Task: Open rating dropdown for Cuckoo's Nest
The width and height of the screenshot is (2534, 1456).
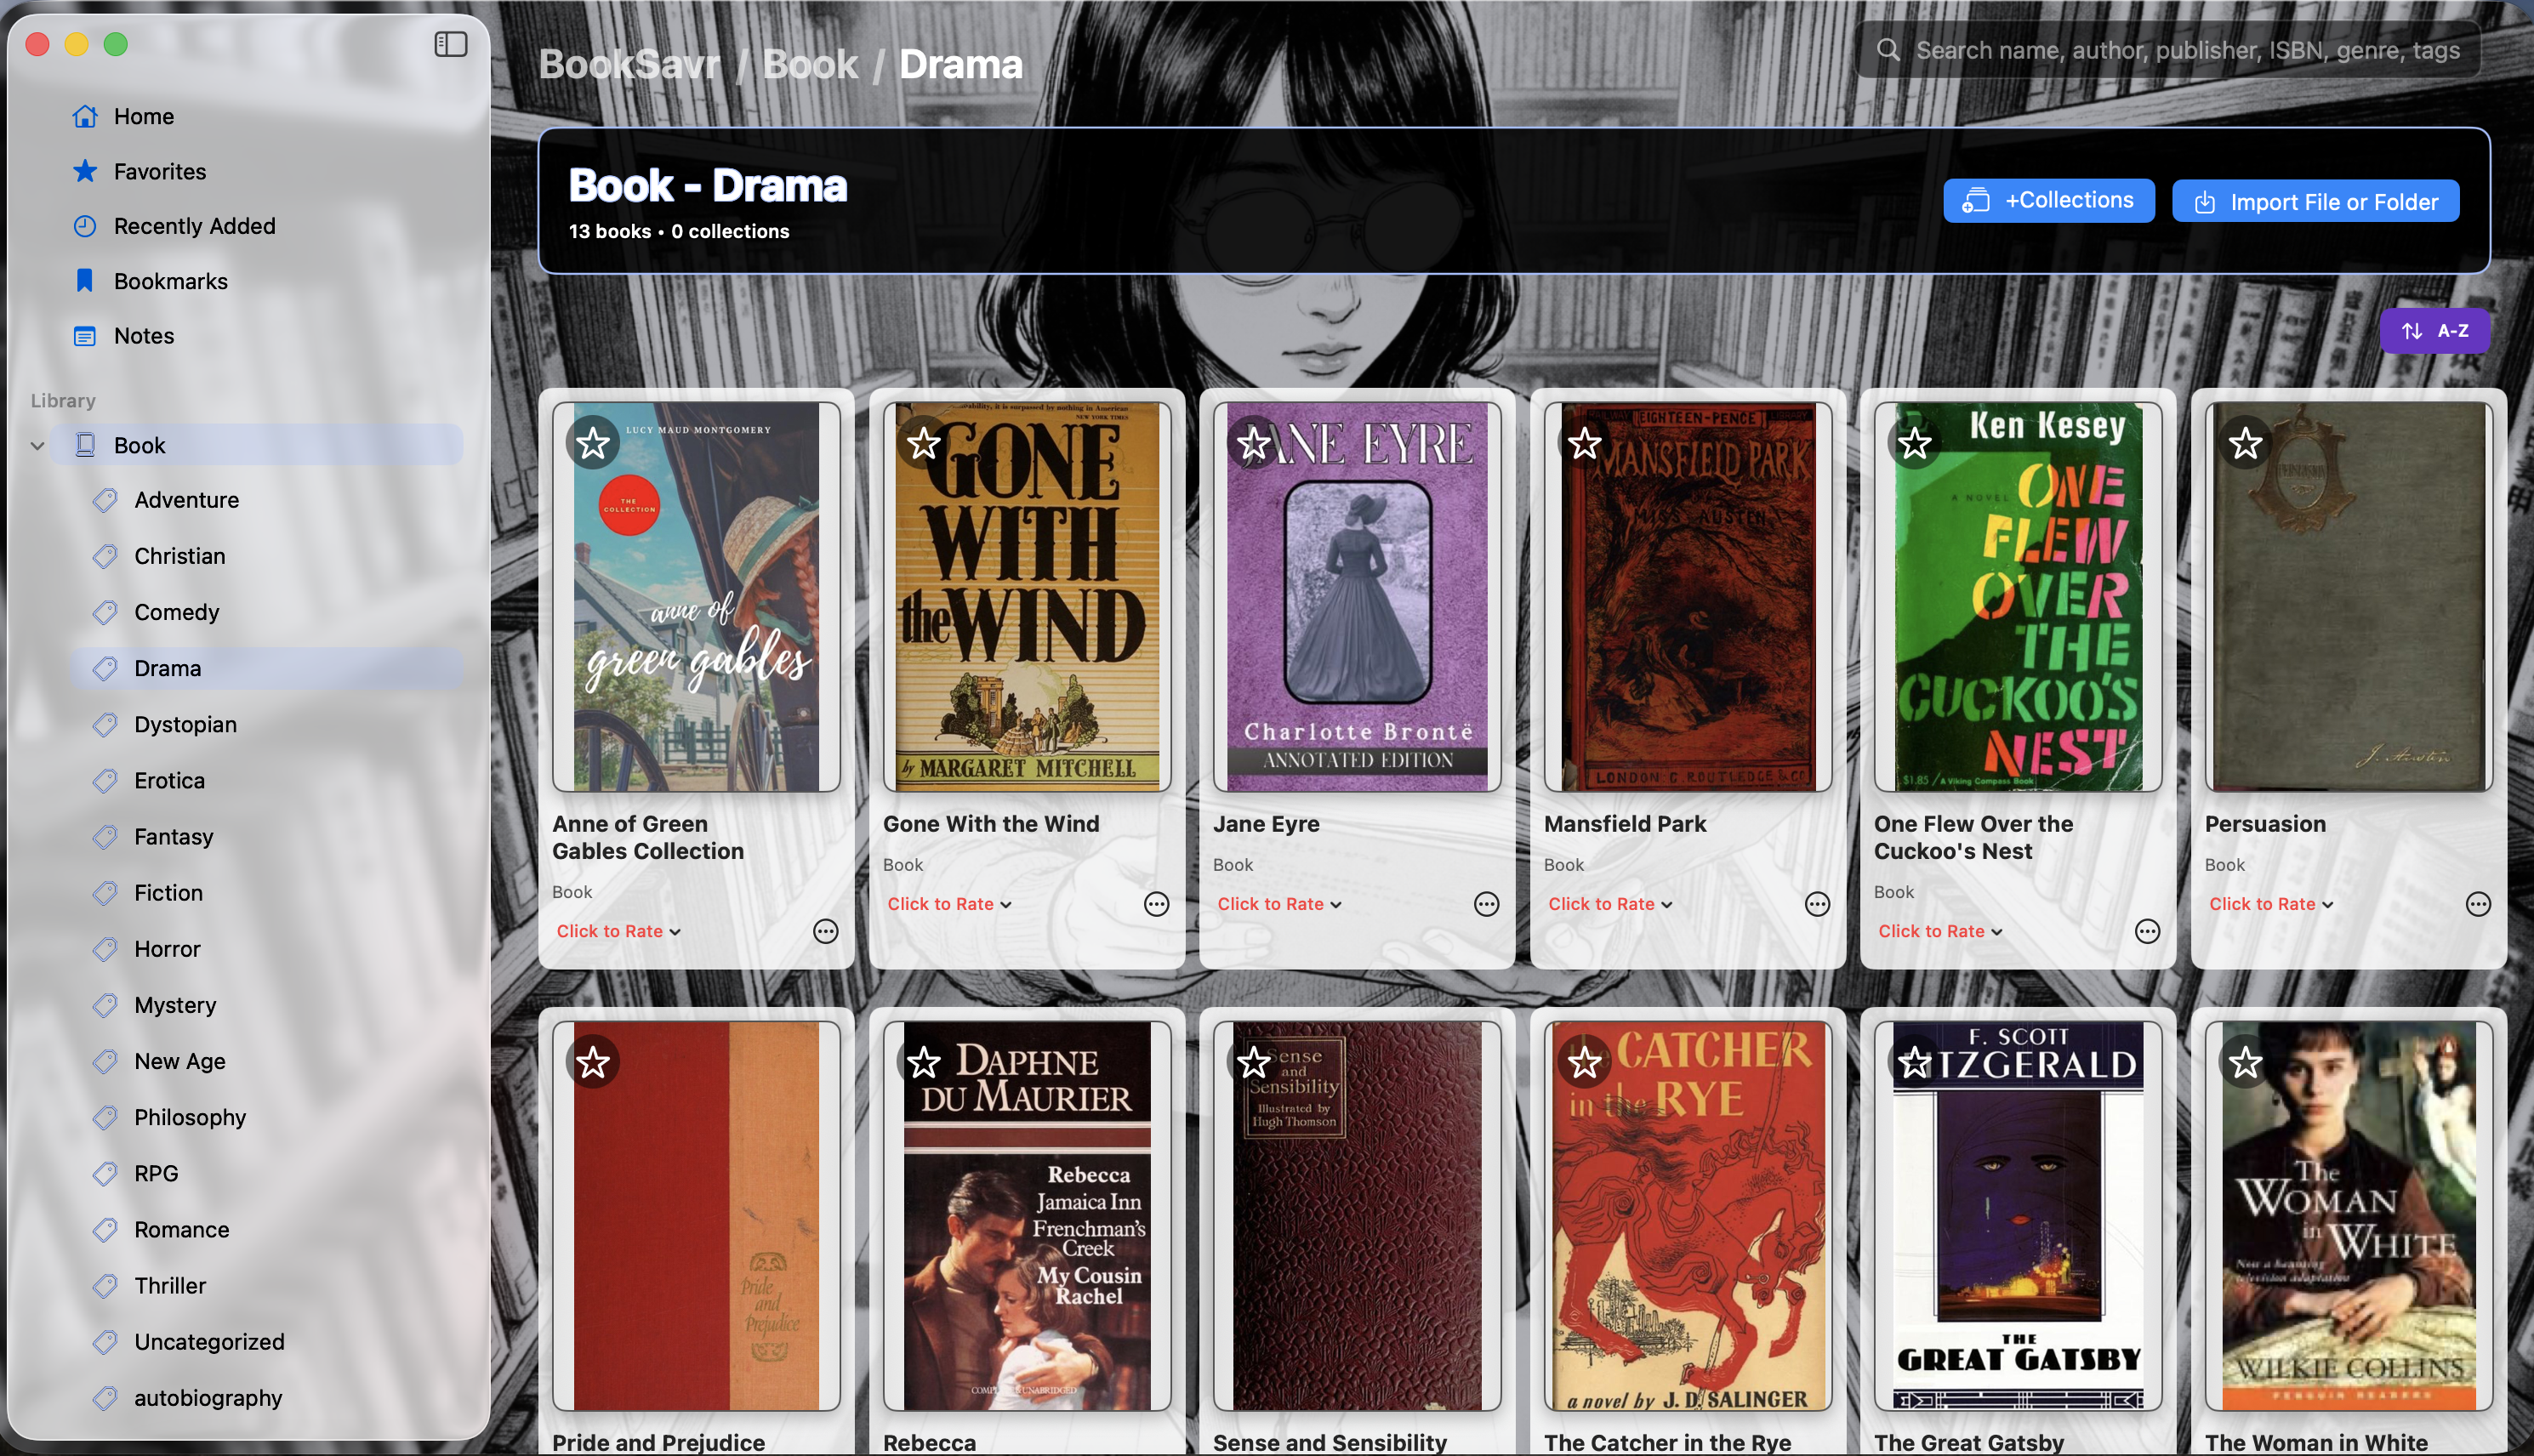Action: click(x=1940, y=931)
